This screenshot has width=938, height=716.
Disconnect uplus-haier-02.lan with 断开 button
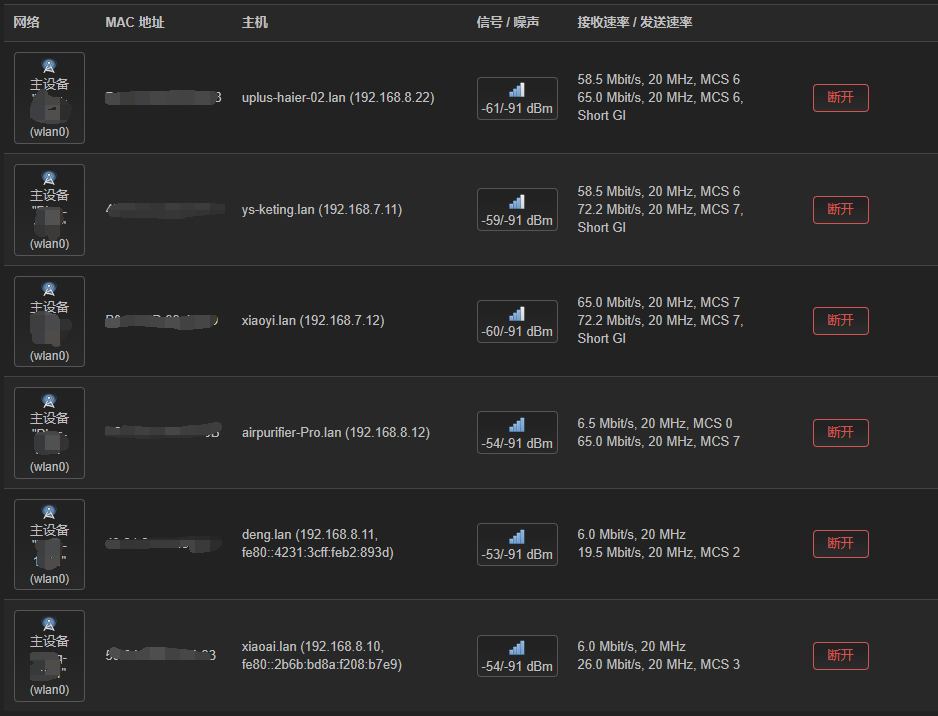(x=840, y=98)
